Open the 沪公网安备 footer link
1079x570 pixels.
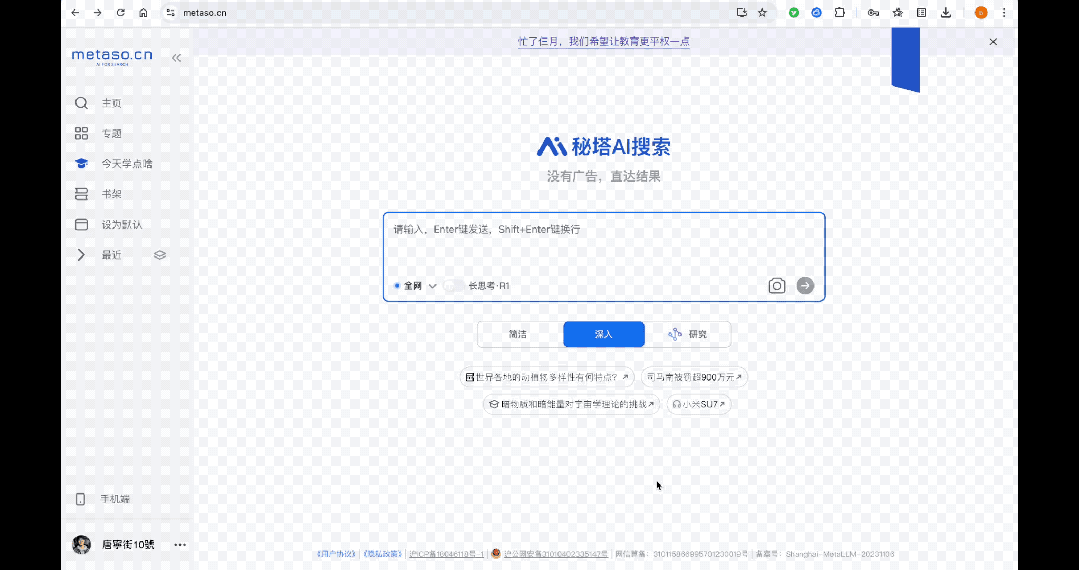(x=555, y=554)
